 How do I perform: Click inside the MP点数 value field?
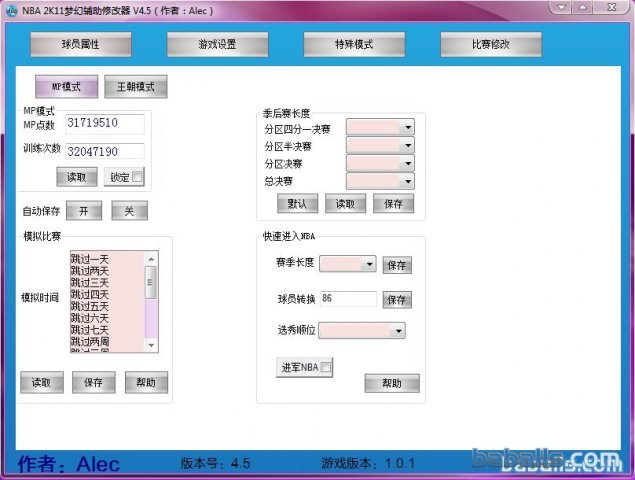(104, 123)
